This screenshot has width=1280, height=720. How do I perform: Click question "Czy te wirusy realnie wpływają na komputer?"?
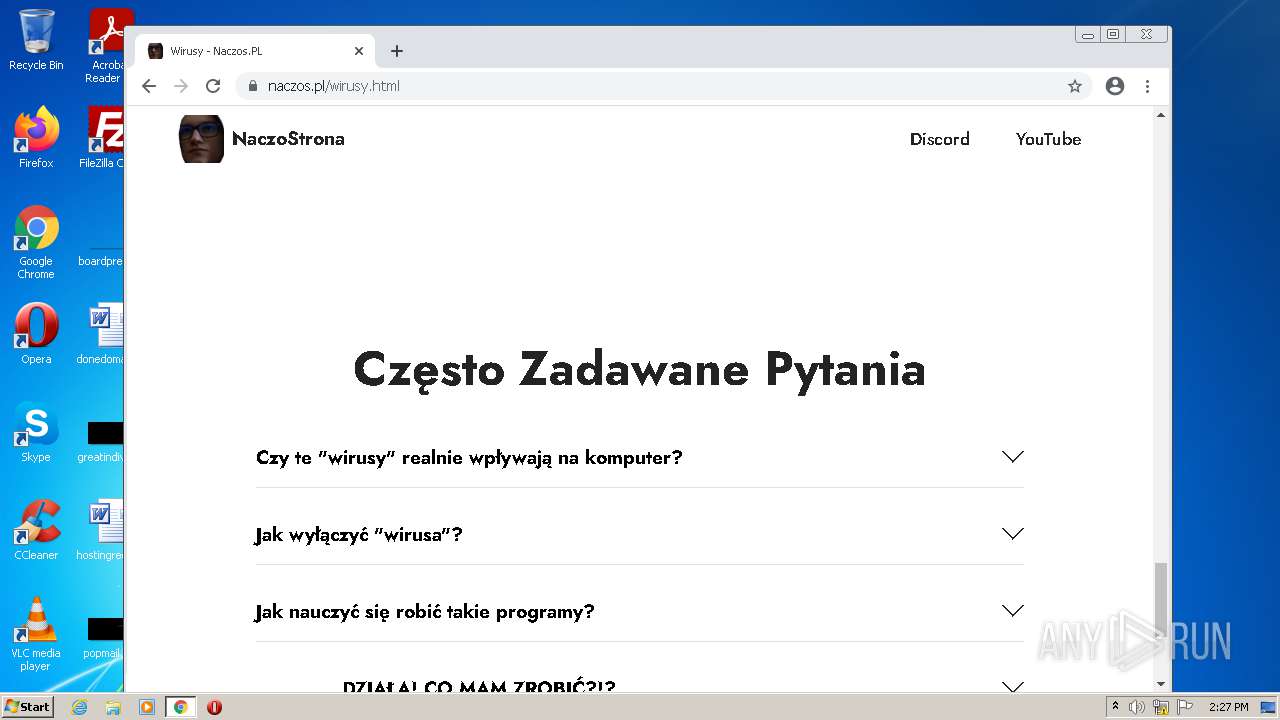[469, 458]
